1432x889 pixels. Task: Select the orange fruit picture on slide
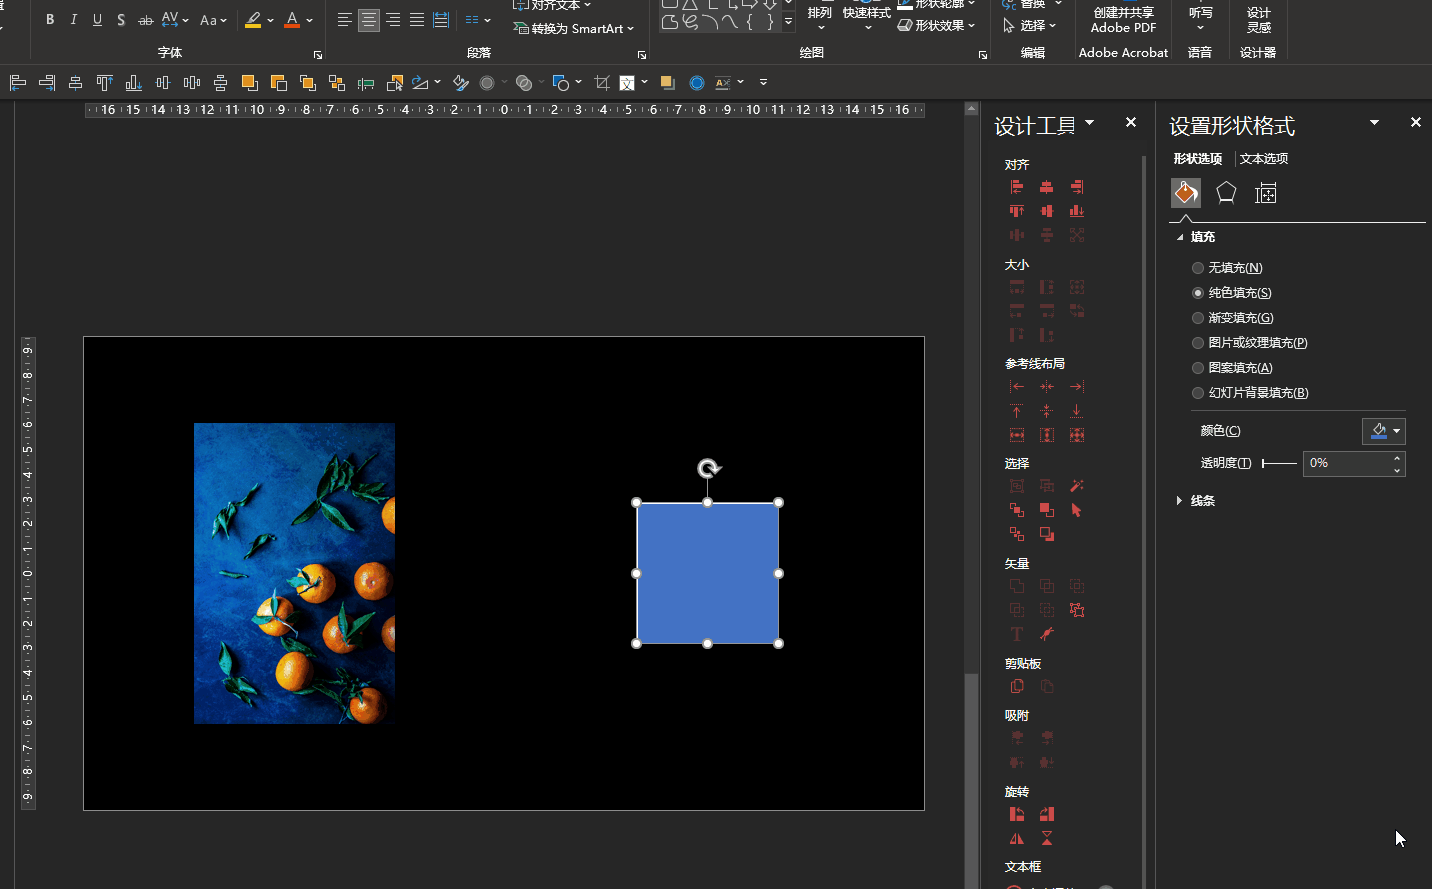(294, 573)
